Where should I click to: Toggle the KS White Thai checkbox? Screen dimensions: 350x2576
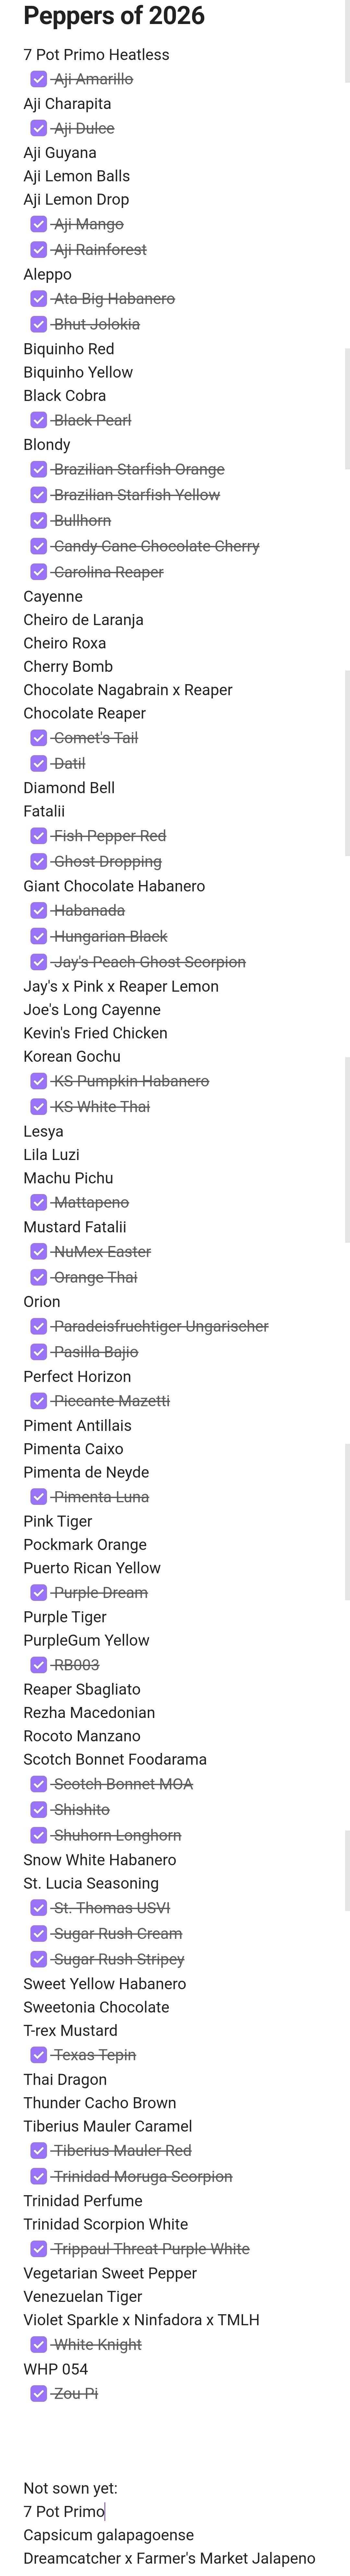pyautogui.click(x=38, y=1106)
